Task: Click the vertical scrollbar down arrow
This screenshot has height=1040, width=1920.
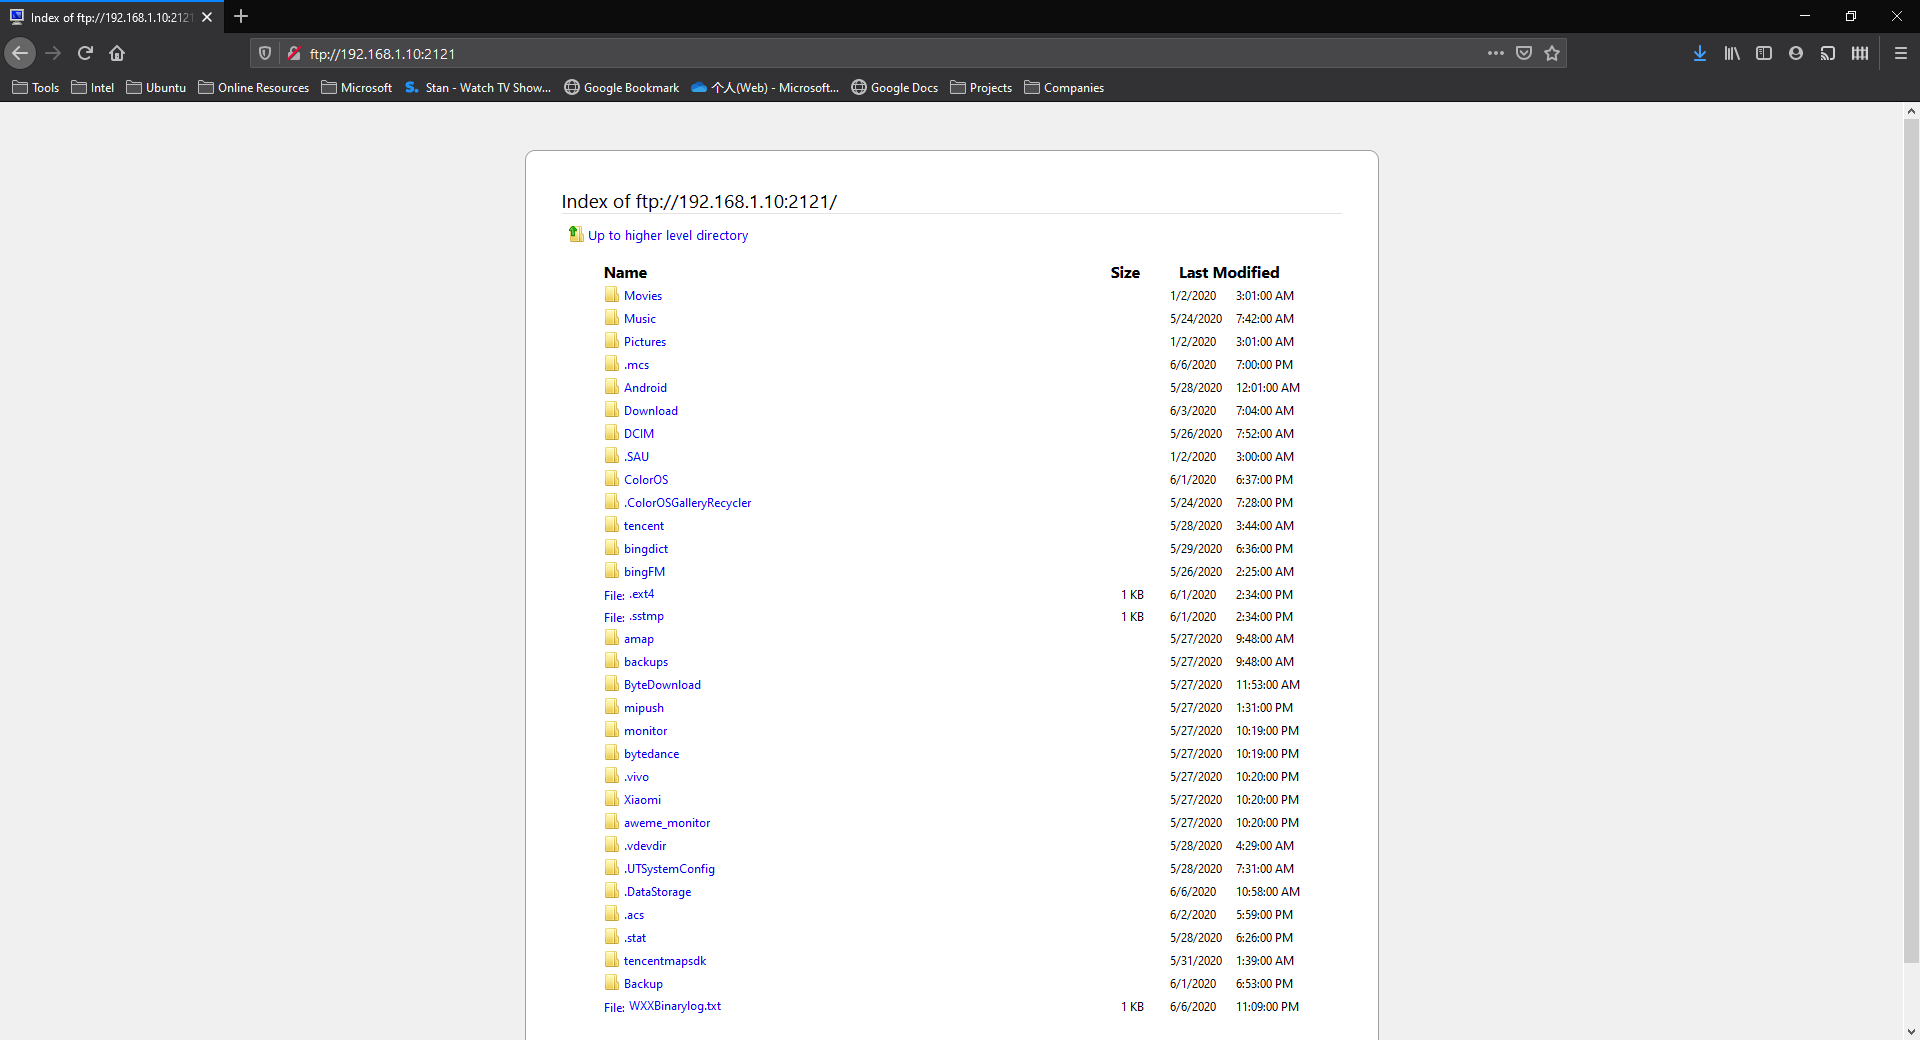Action: point(1911,1031)
